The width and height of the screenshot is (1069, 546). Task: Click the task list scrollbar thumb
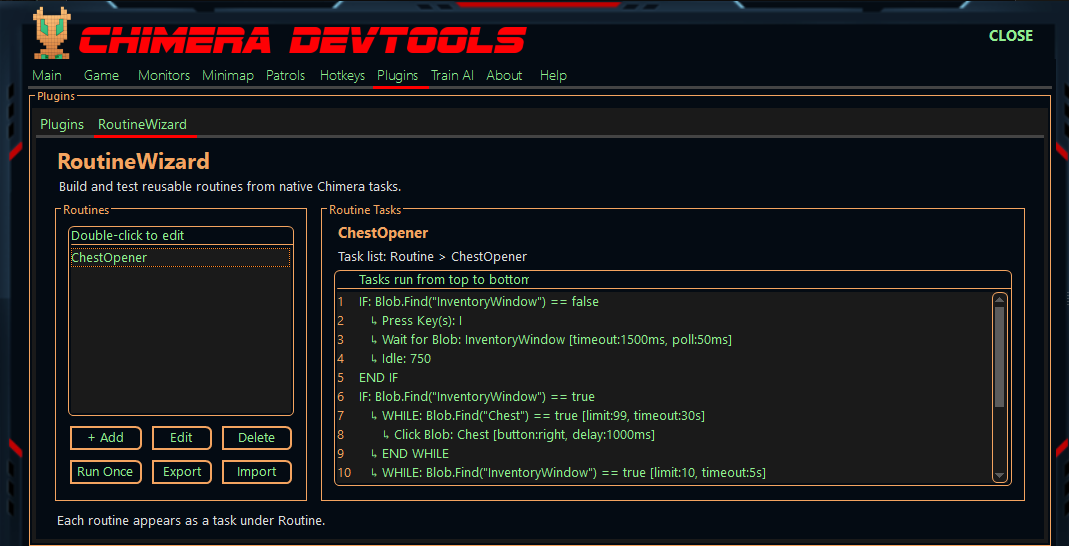pos(999,357)
